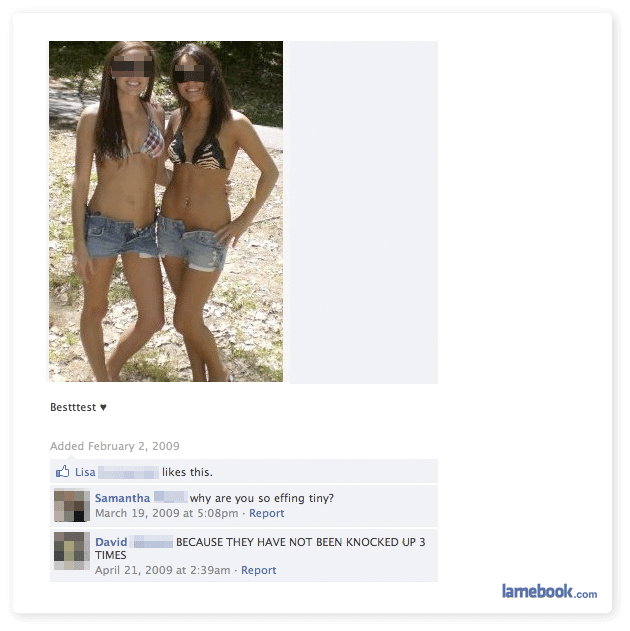This screenshot has width=630, height=631.
Task: Click the 'likes this' text
Action: [187, 472]
